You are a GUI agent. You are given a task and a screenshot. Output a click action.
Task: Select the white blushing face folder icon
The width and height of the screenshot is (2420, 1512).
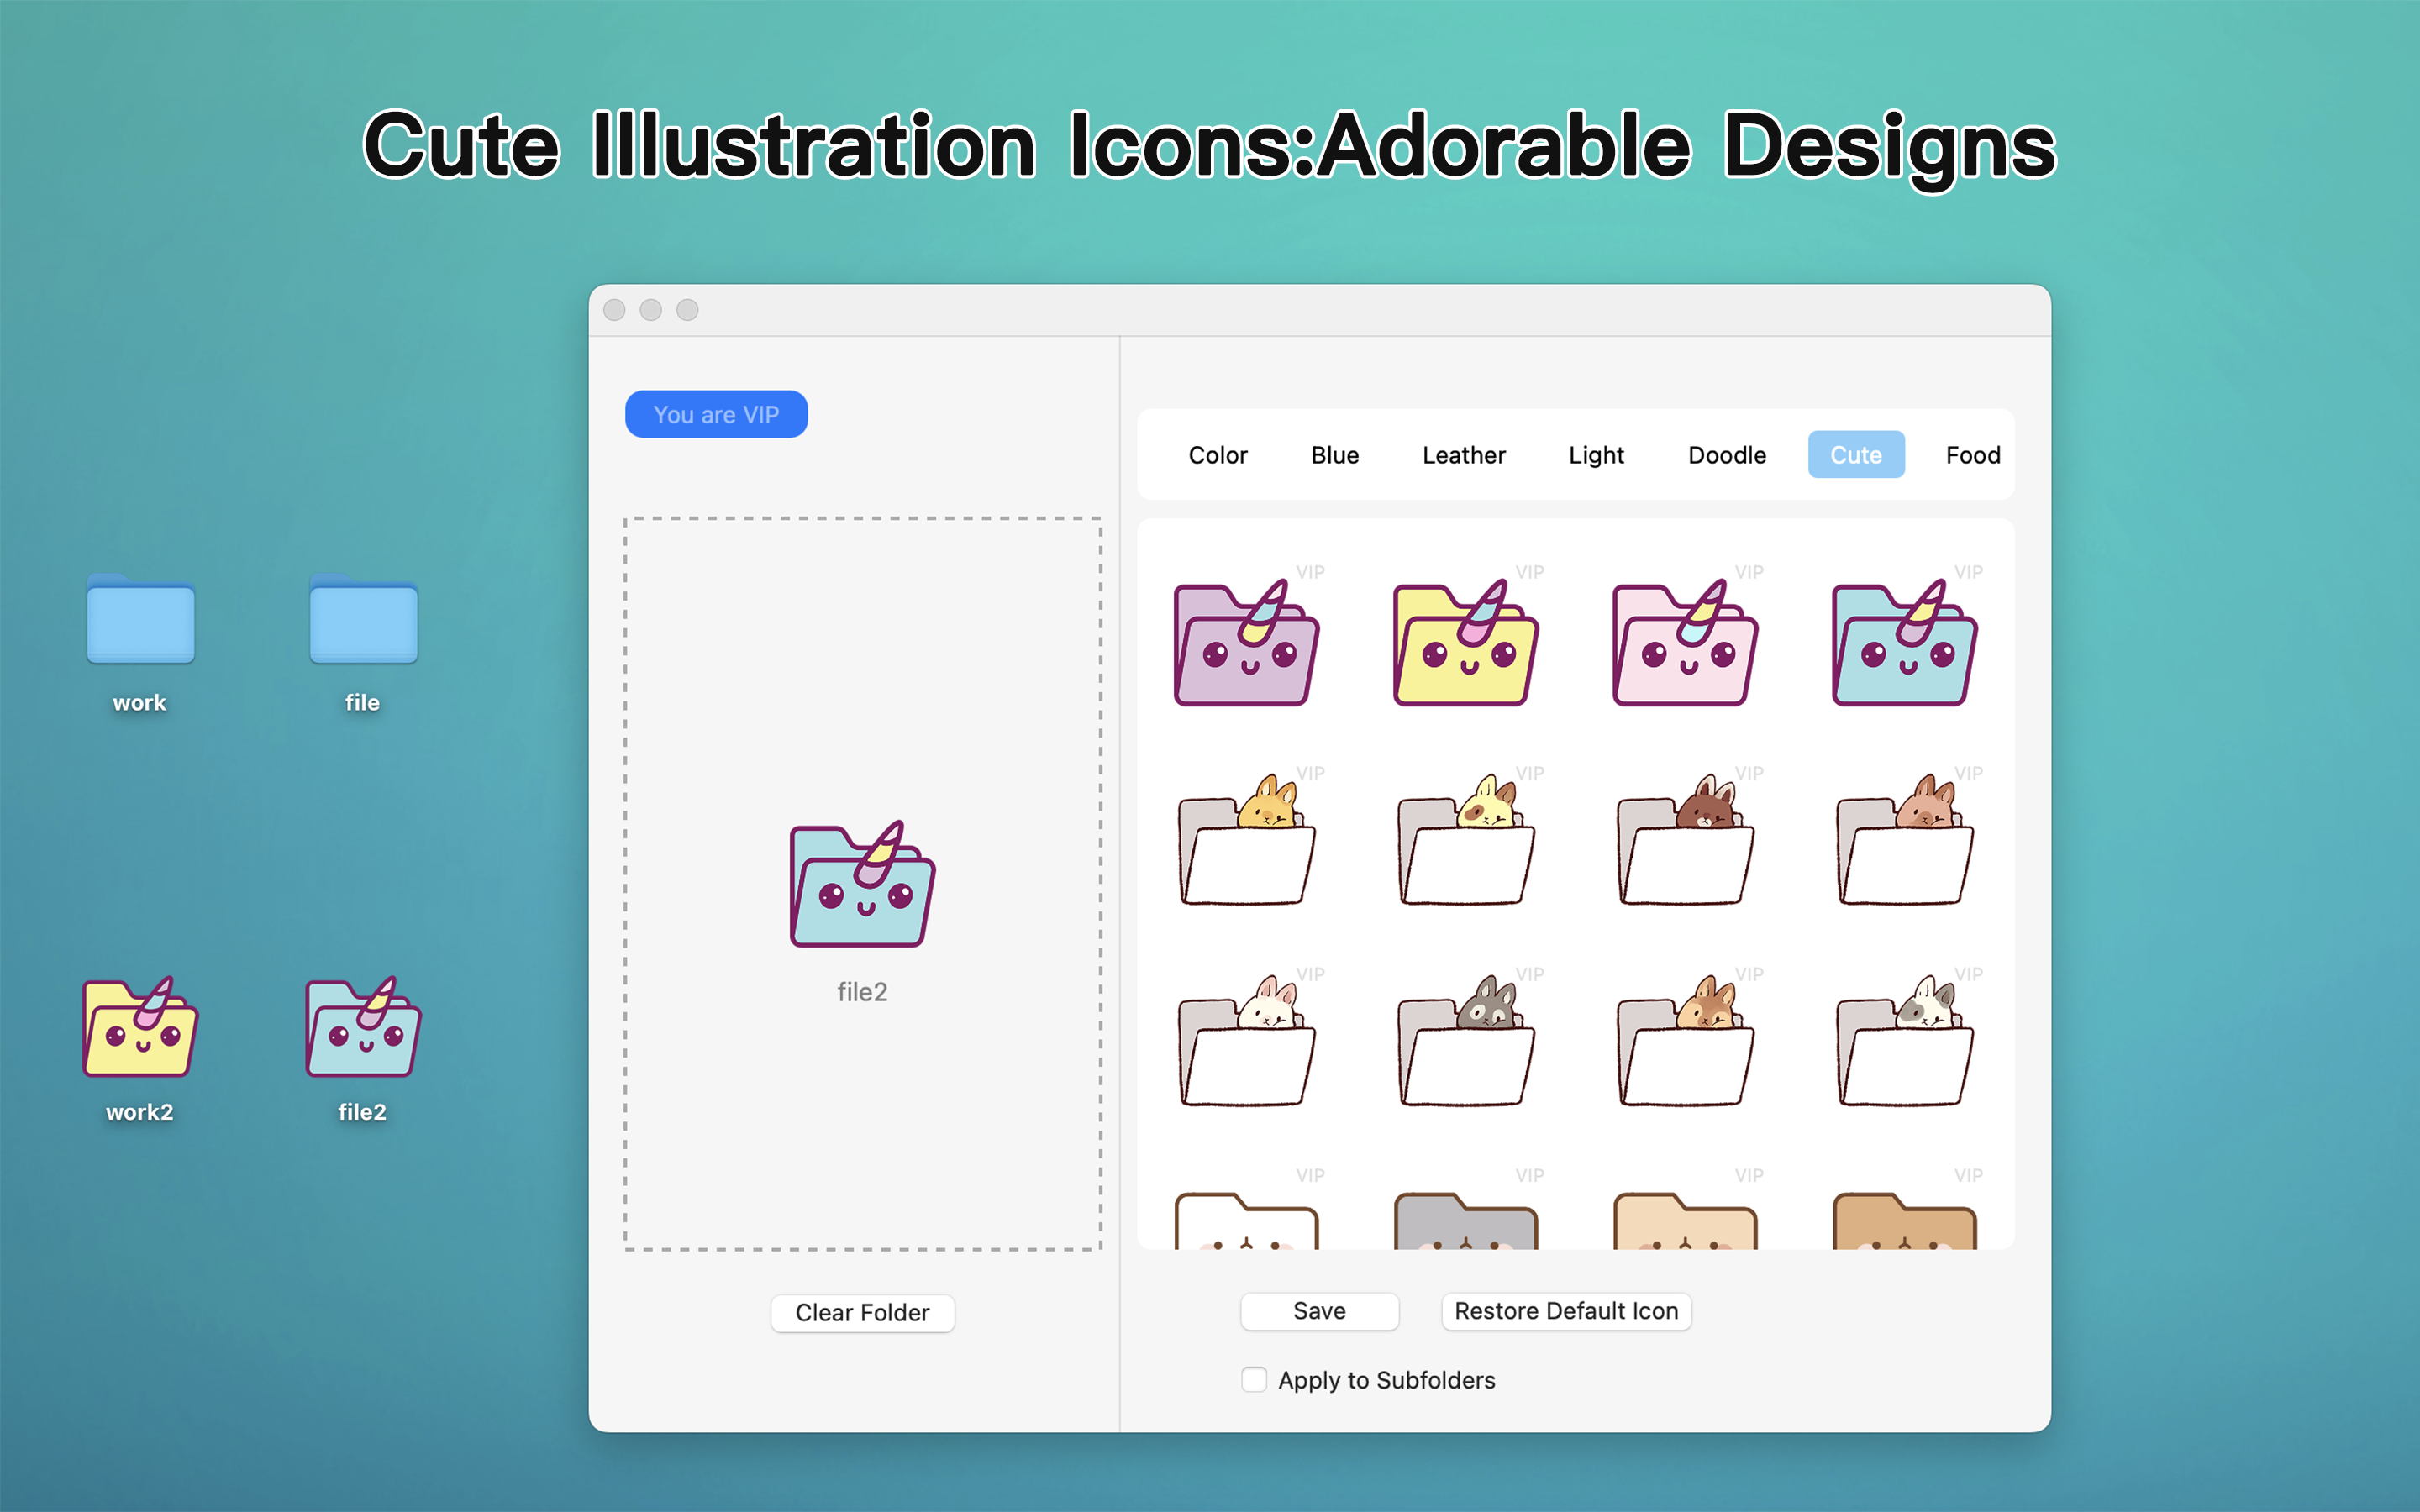(x=1246, y=1220)
